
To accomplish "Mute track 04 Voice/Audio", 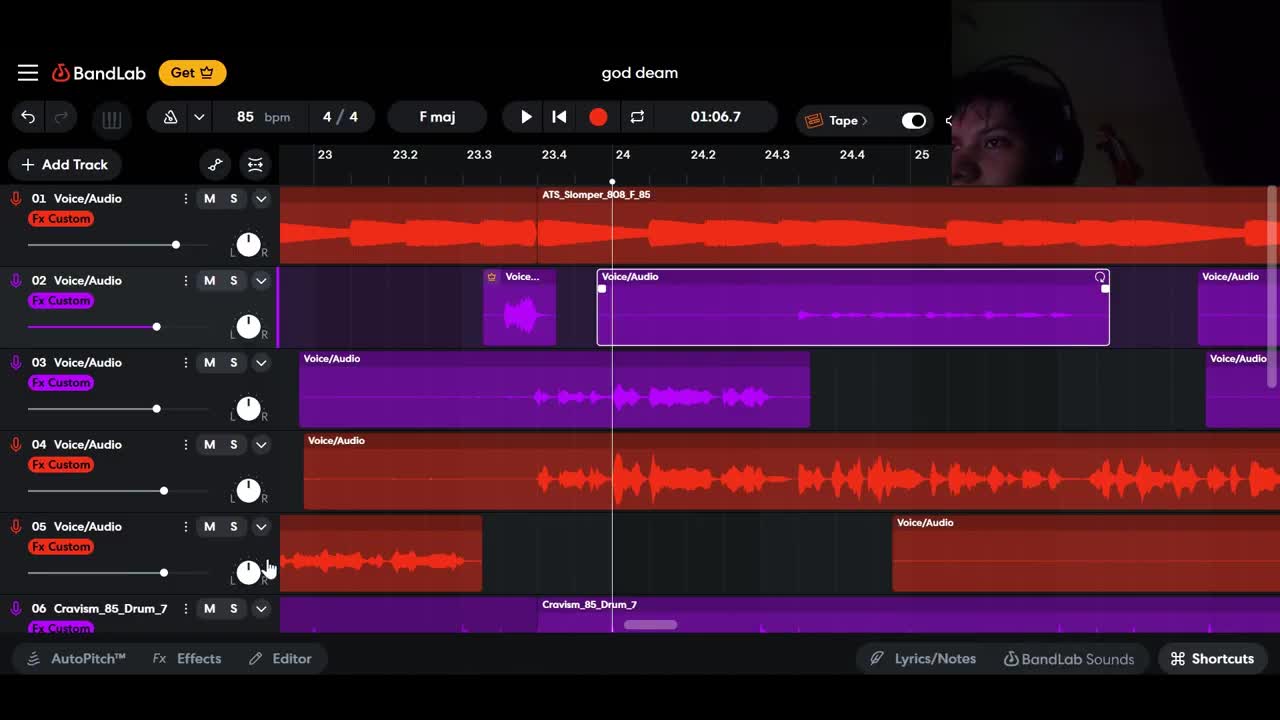I will pos(209,445).
